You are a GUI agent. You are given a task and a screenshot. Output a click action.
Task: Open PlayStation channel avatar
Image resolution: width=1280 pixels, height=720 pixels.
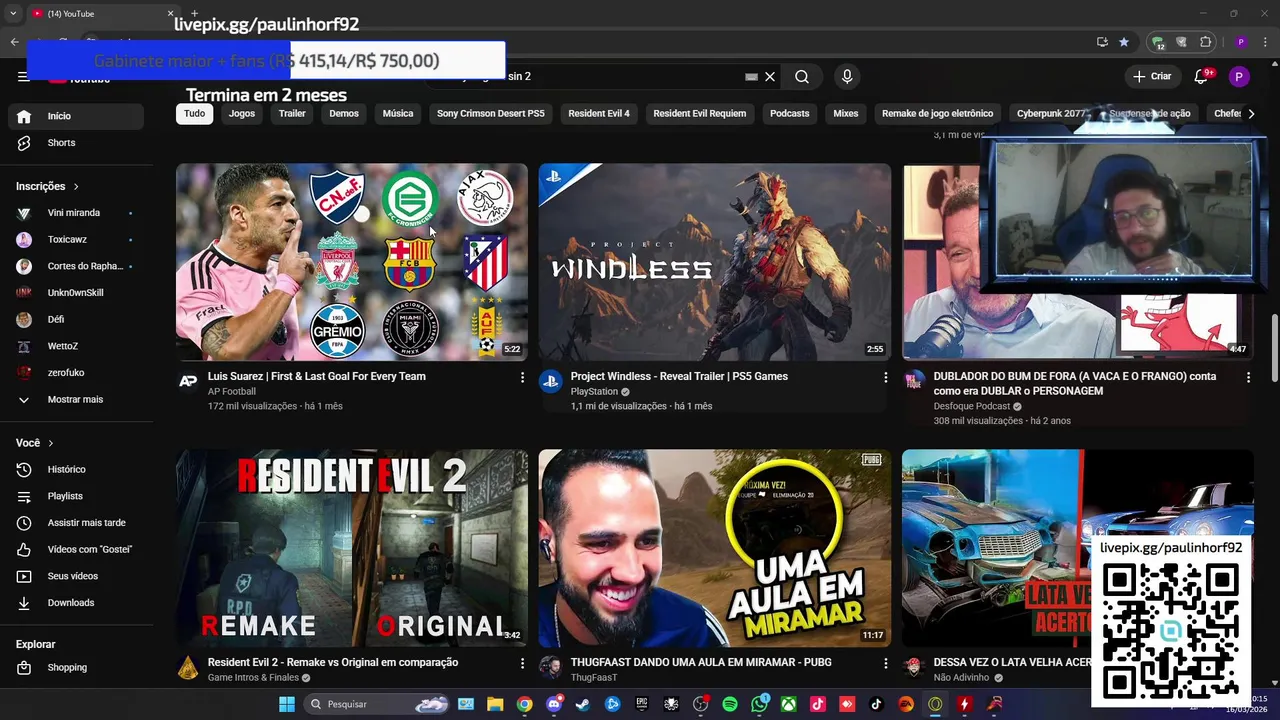click(x=551, y=381)
